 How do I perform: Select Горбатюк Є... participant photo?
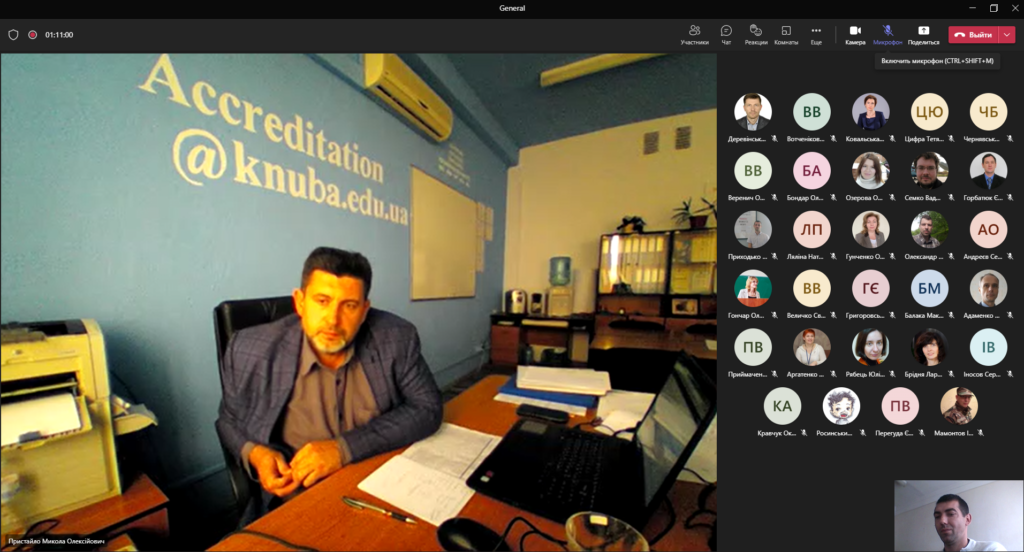(988, 170)
